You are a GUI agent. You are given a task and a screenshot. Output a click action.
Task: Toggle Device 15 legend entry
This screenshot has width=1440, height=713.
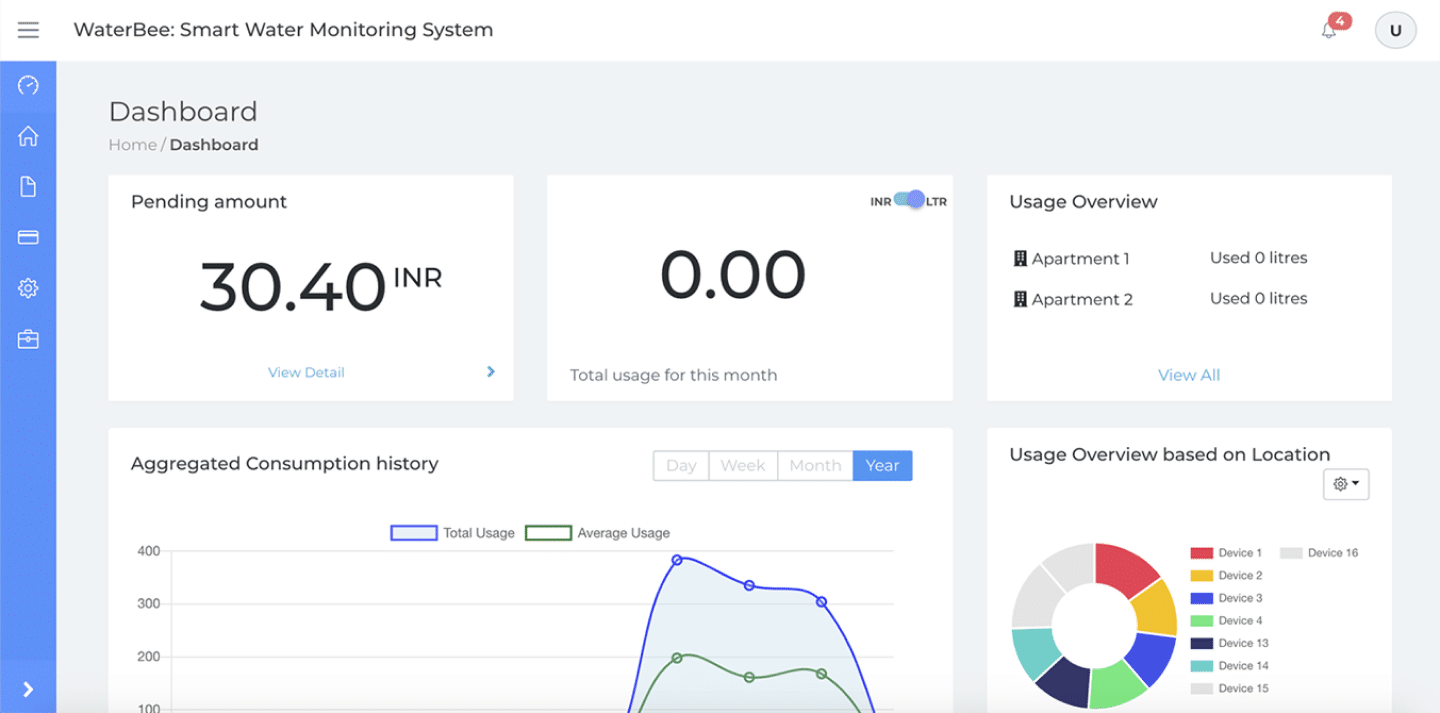point(1229,689)
